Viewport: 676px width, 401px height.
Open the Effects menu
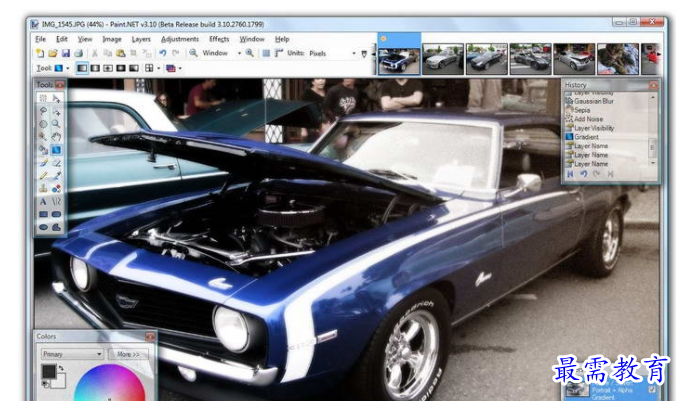(219, 39)
